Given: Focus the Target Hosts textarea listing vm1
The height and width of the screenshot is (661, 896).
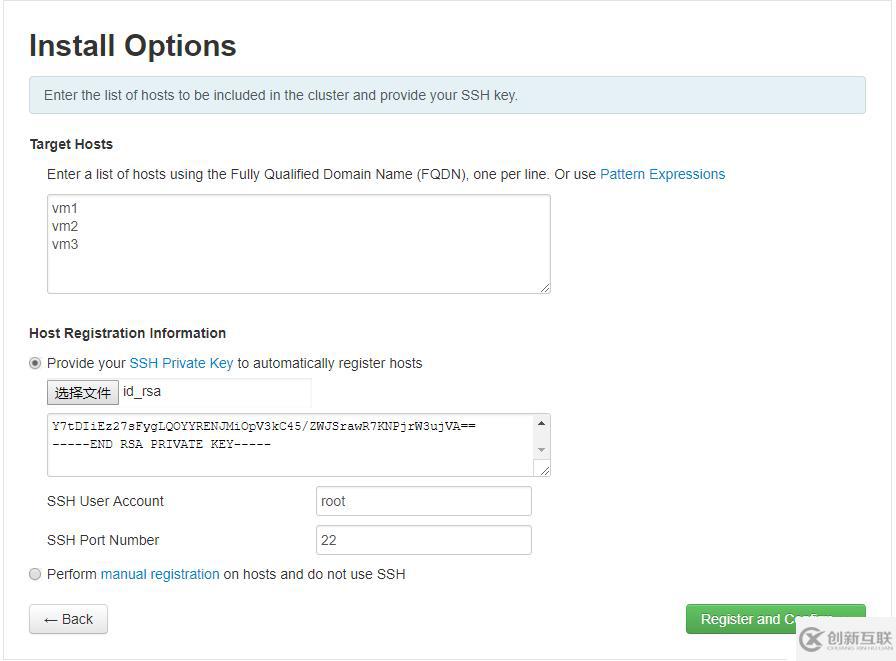Looking at the screenshot, I should (x=299, y=244).
